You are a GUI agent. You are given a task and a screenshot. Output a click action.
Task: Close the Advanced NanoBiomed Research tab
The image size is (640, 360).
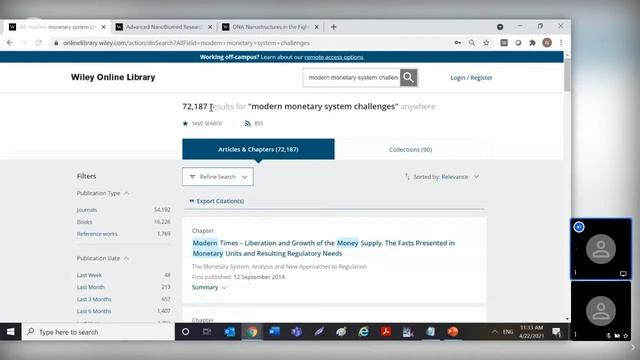pyautogui.click(x=210, y=27)
